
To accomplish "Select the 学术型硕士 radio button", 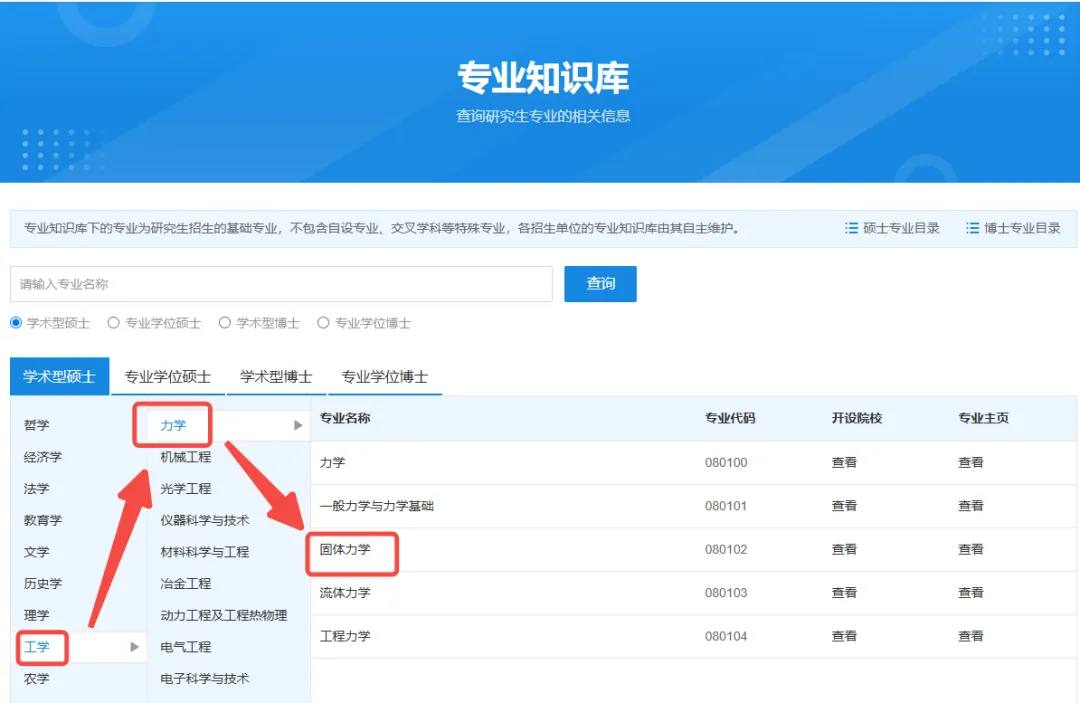I will click(x=16, y=323).
